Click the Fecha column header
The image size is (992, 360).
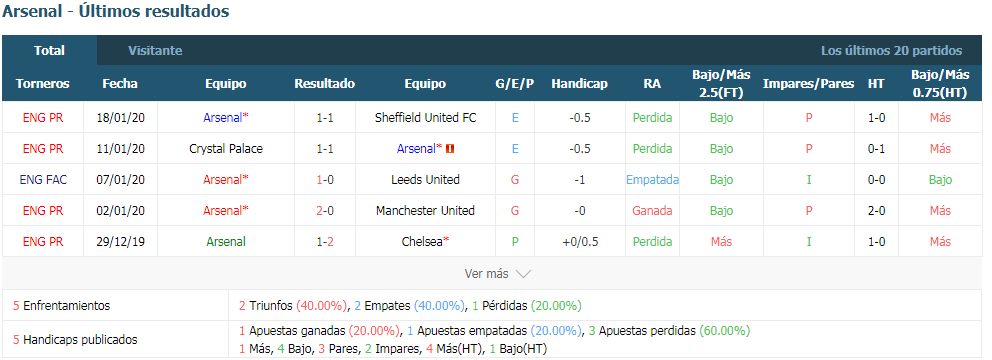point(120,84)
